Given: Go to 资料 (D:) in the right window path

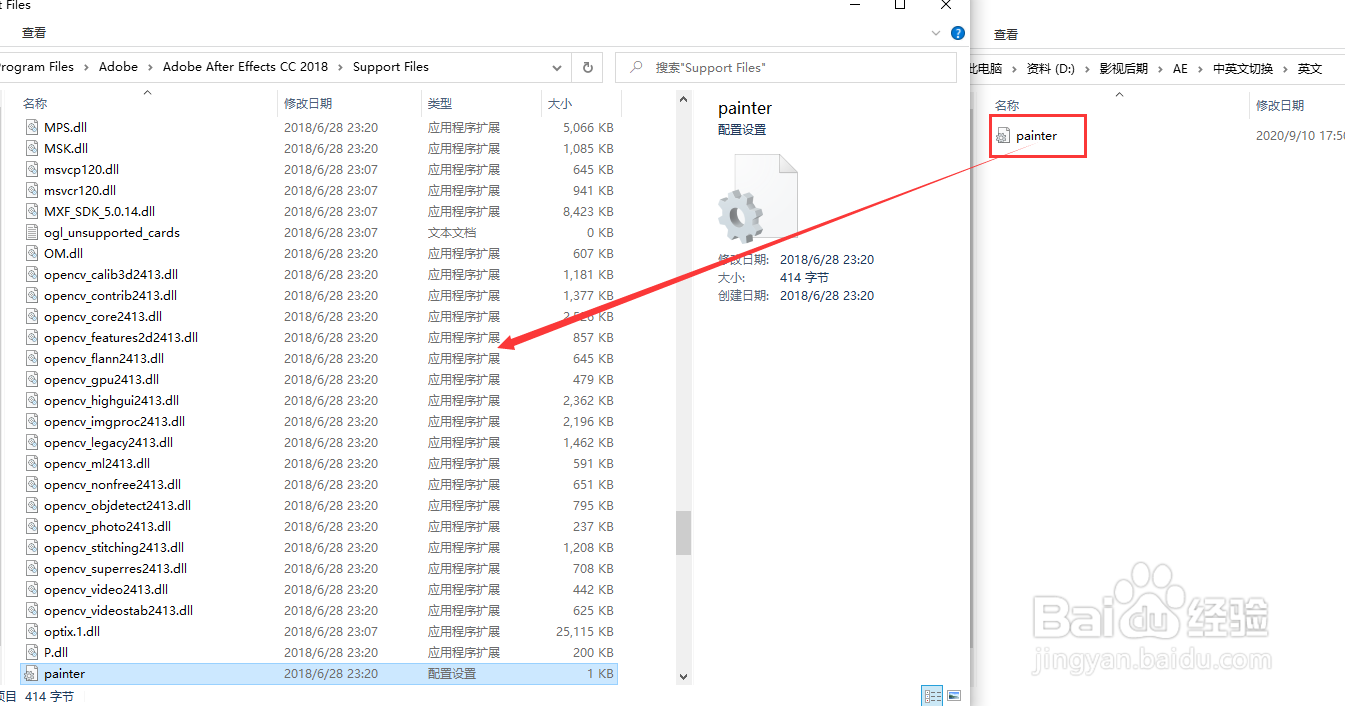Looking at the screenshot, I should [x=1051, y=69].
